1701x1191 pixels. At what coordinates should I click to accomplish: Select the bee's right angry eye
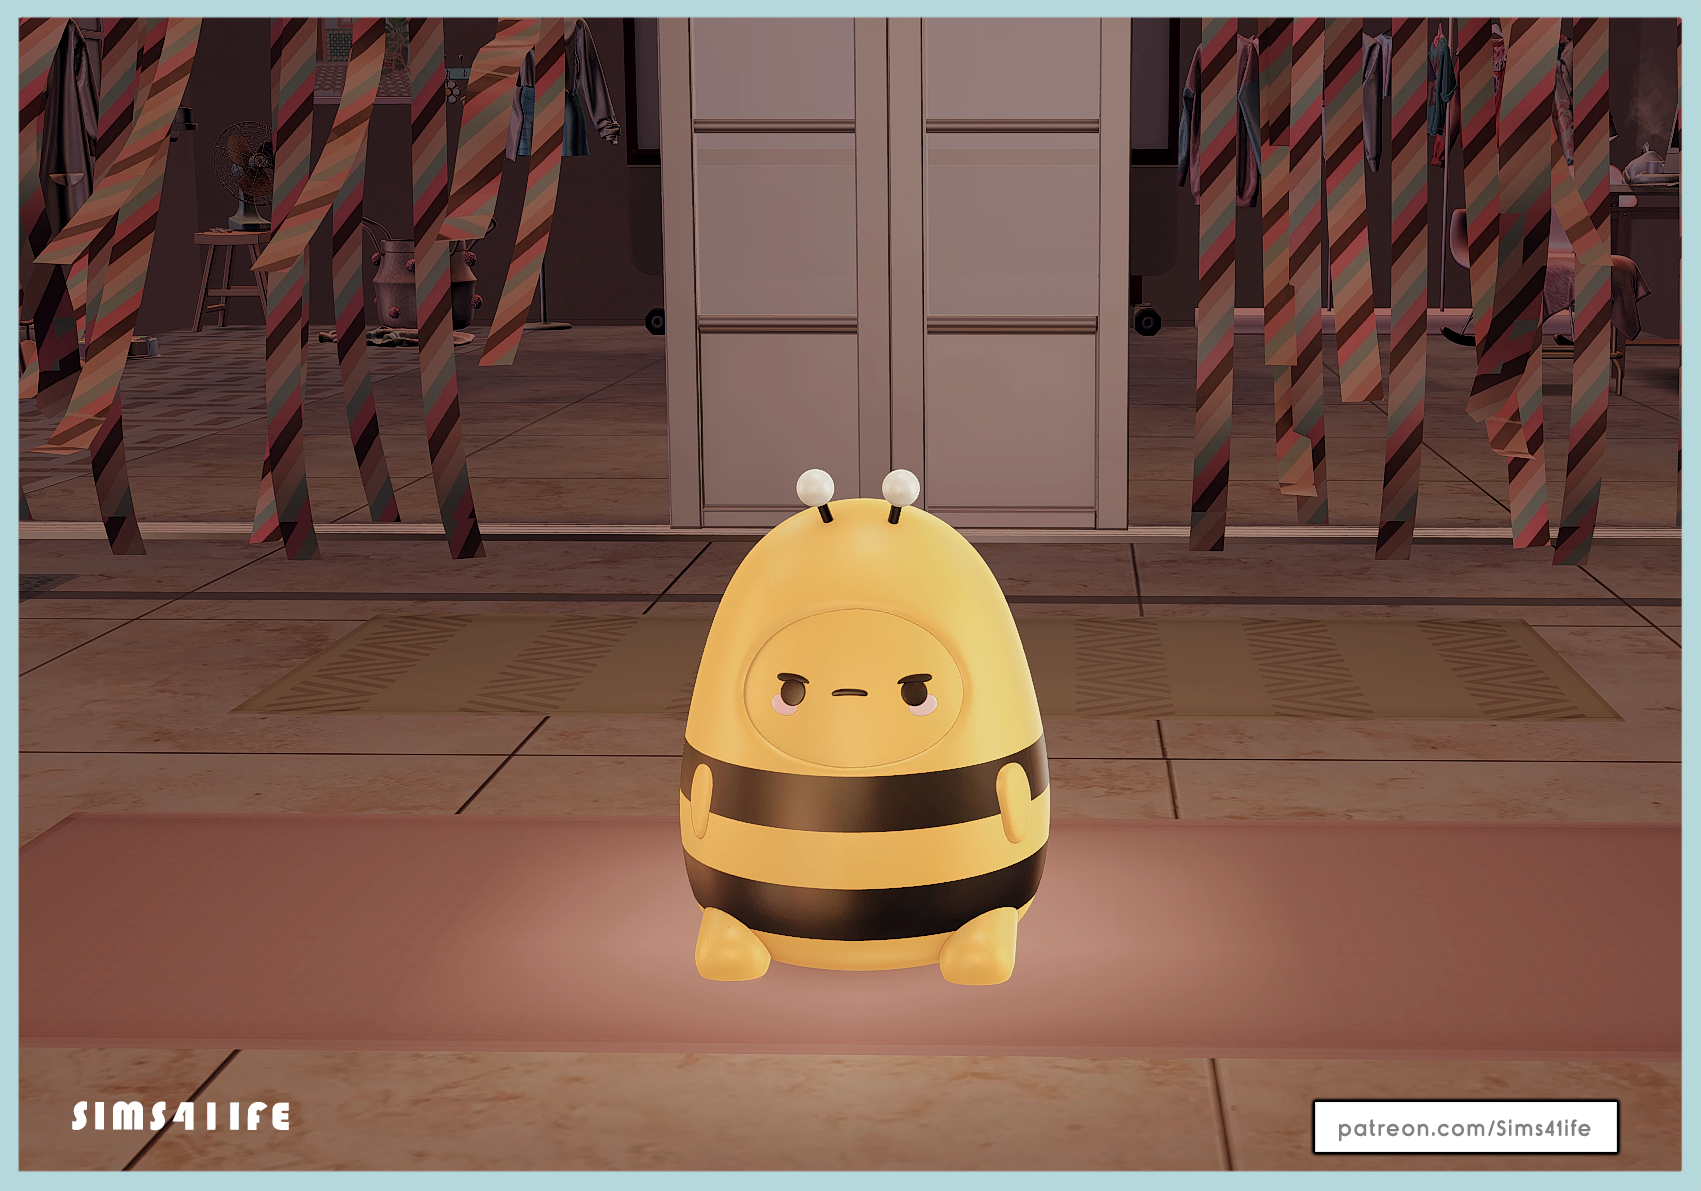(915, 691)
